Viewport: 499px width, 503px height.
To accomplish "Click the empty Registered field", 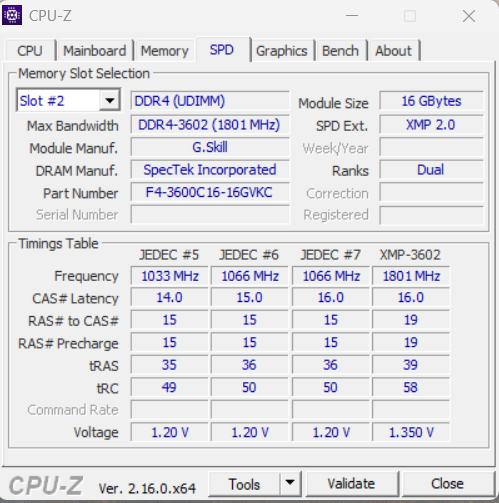I will [431, 215].
